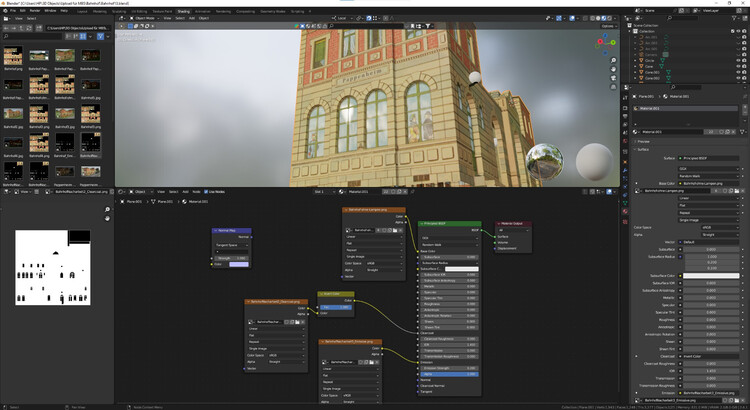The width and height of the screenshot is (750, 410).
Task: Hide Circle object in outliner
Action: point(738,61)
